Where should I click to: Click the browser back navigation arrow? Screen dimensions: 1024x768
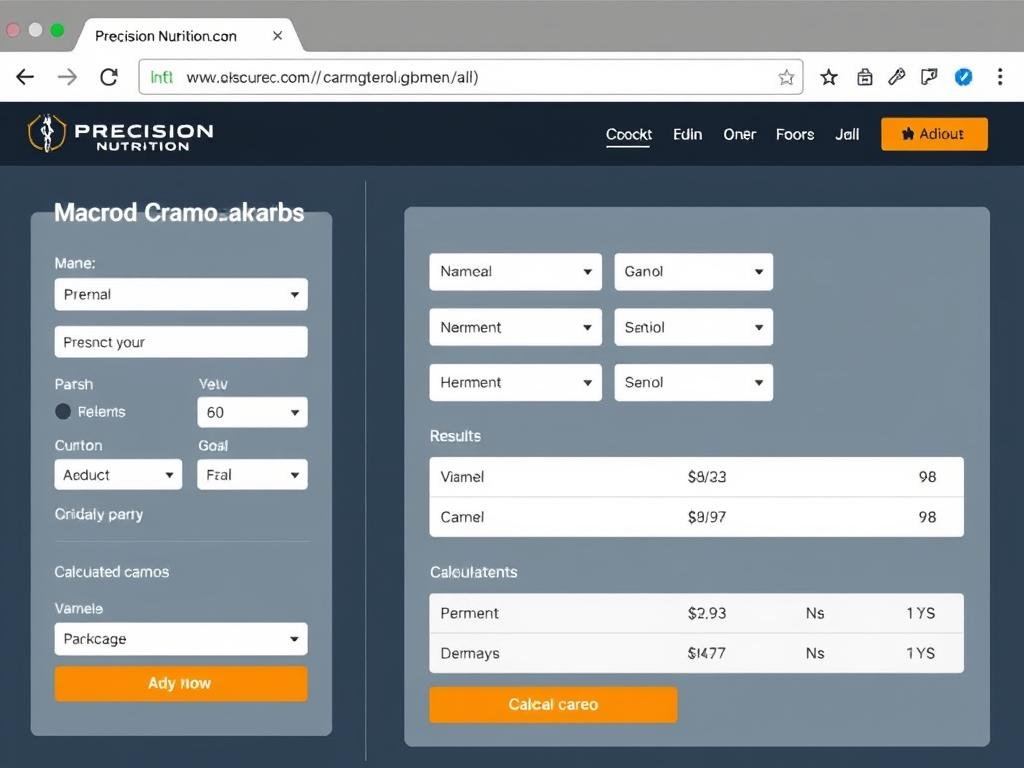click(24, 76)
